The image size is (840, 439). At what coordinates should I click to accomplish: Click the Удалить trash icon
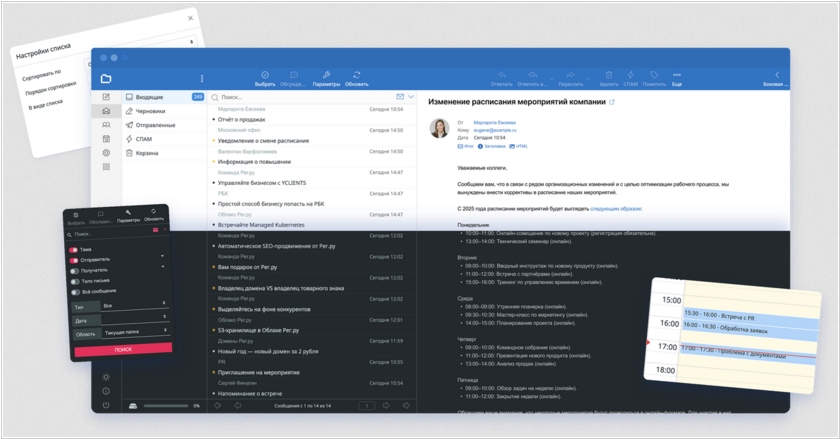pos(608,75)
